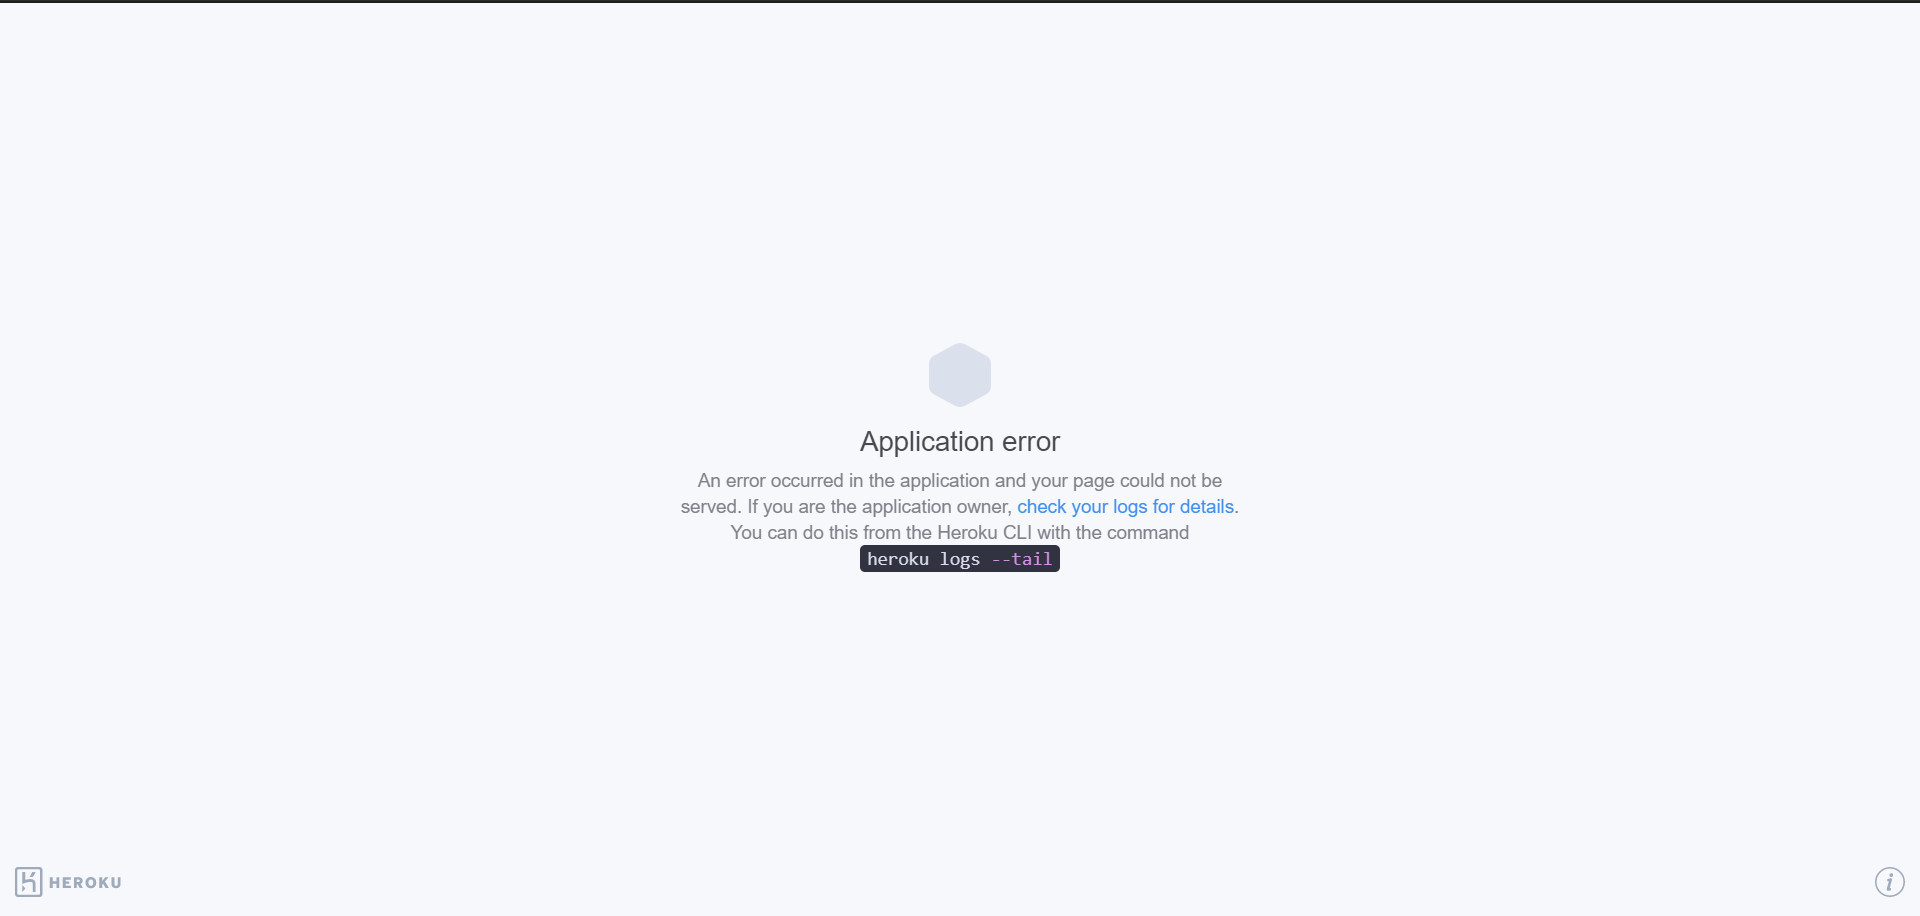
Task: Click the word 'check' in the blue link
Action: coord(1041,507)
